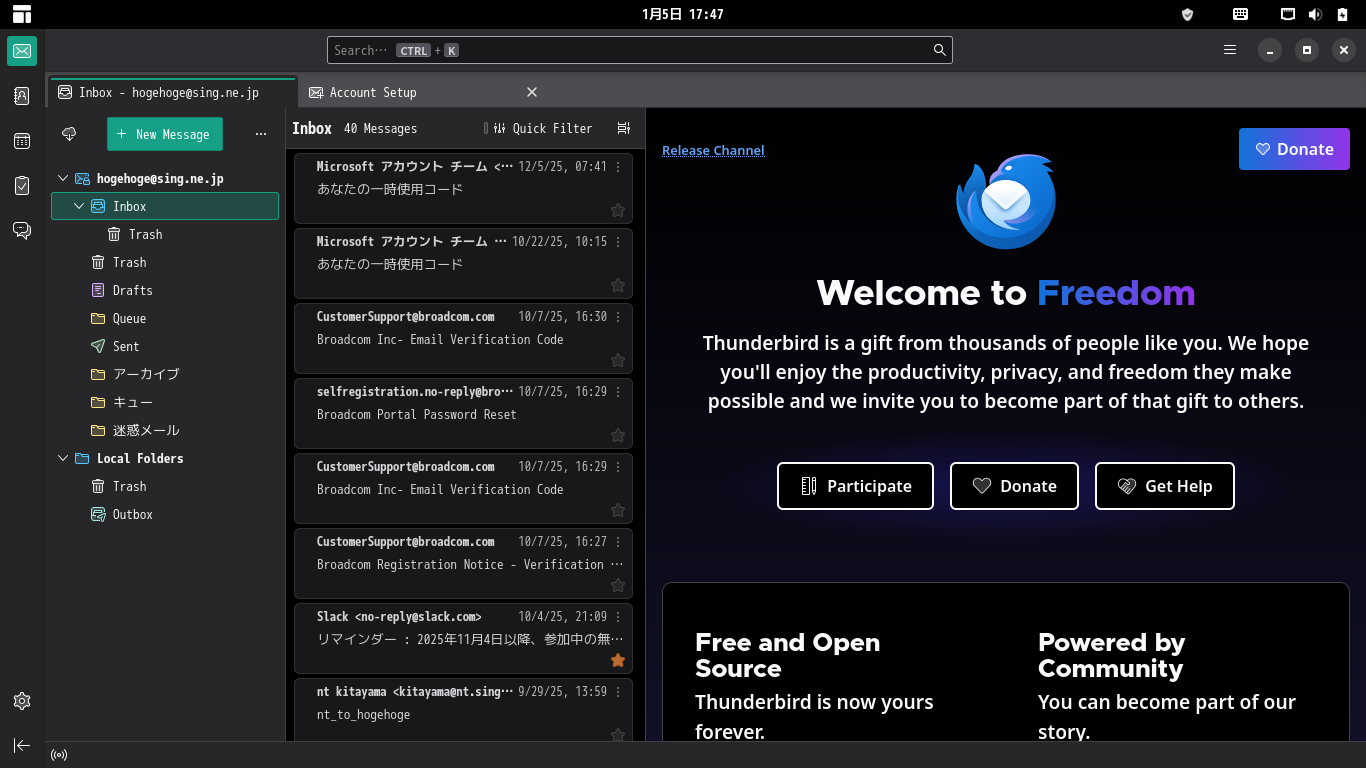This screenshot has width=1366, height=768.
Task: Open the Release Channel link
Action: [x=713, y=151]
